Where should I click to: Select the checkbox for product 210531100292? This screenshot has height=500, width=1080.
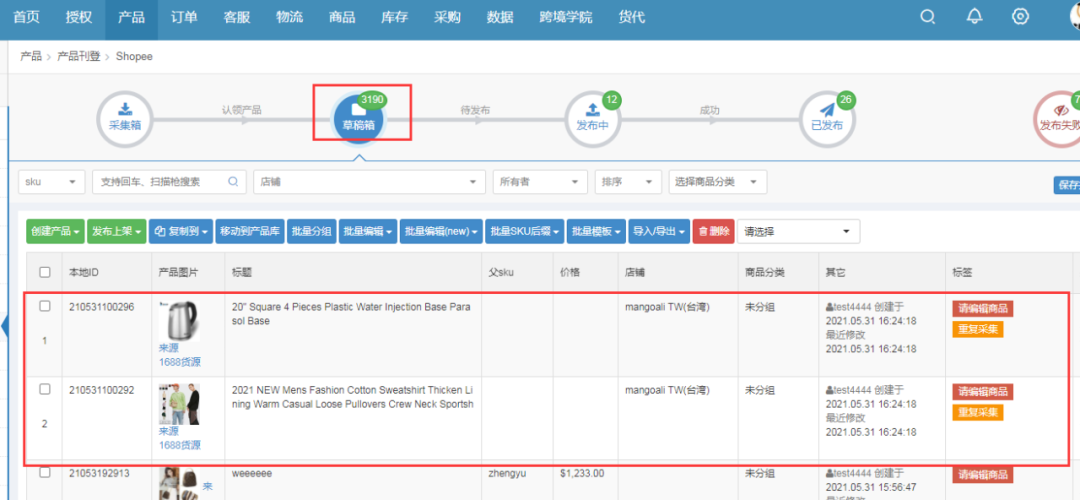pyautogui.click(x=45, y=389)
